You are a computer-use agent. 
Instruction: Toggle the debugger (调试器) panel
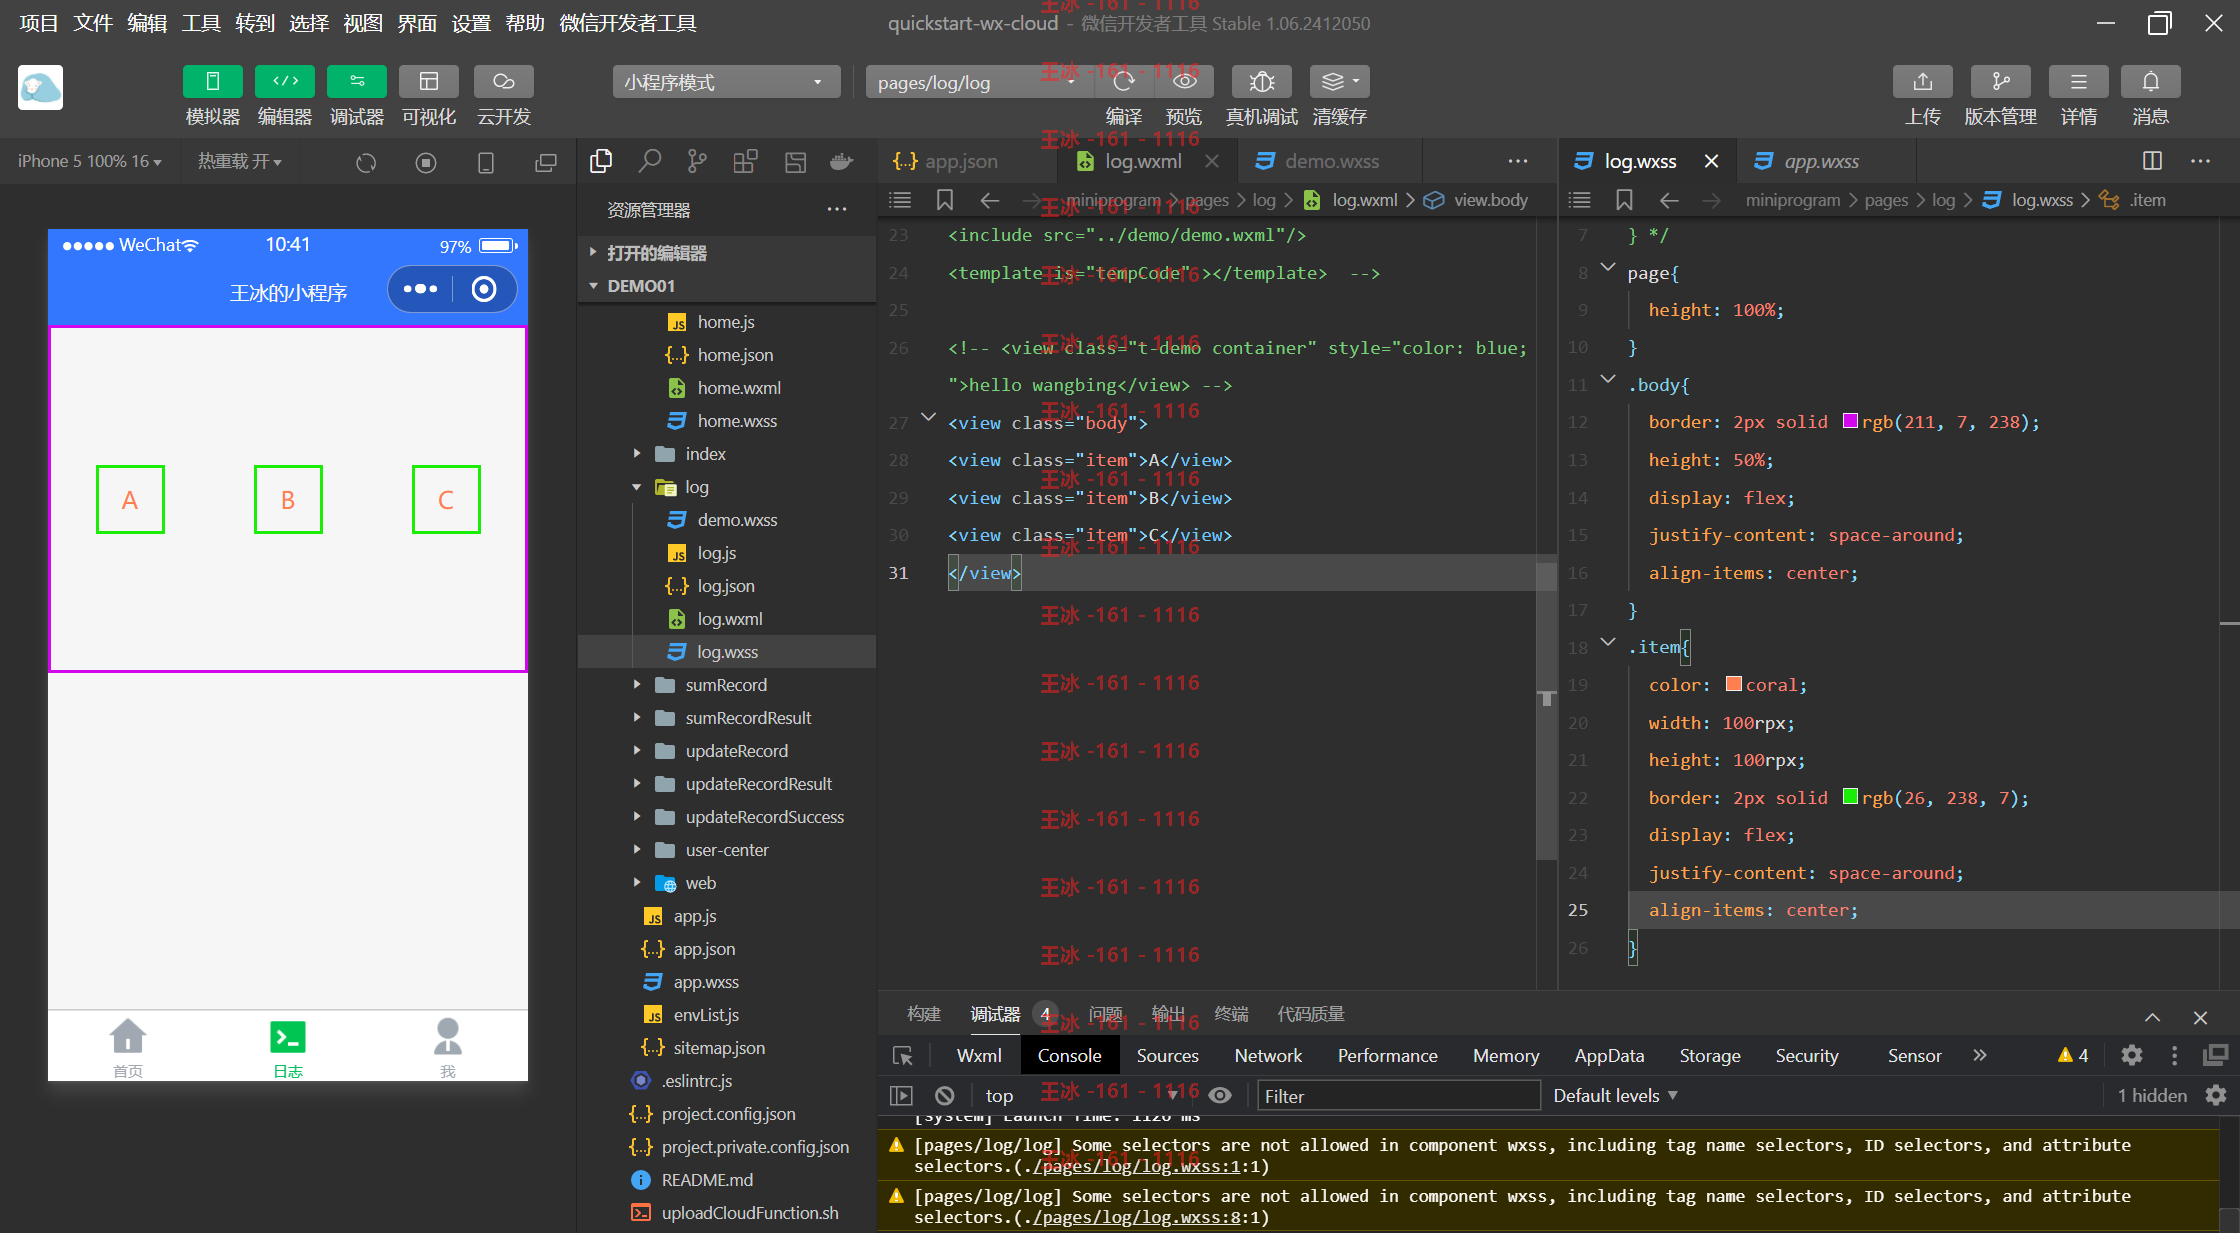(357, 82)
